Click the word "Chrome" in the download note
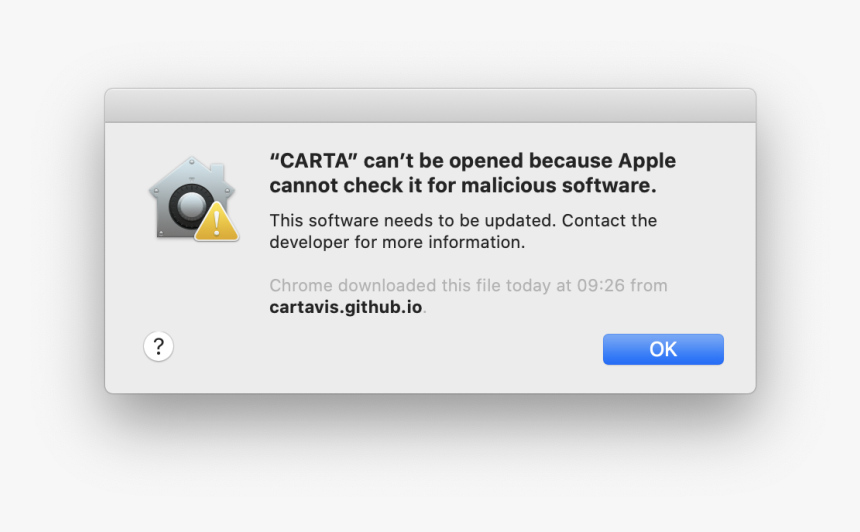This screenshot has width=860, height=532. click(x=301, y=285)
